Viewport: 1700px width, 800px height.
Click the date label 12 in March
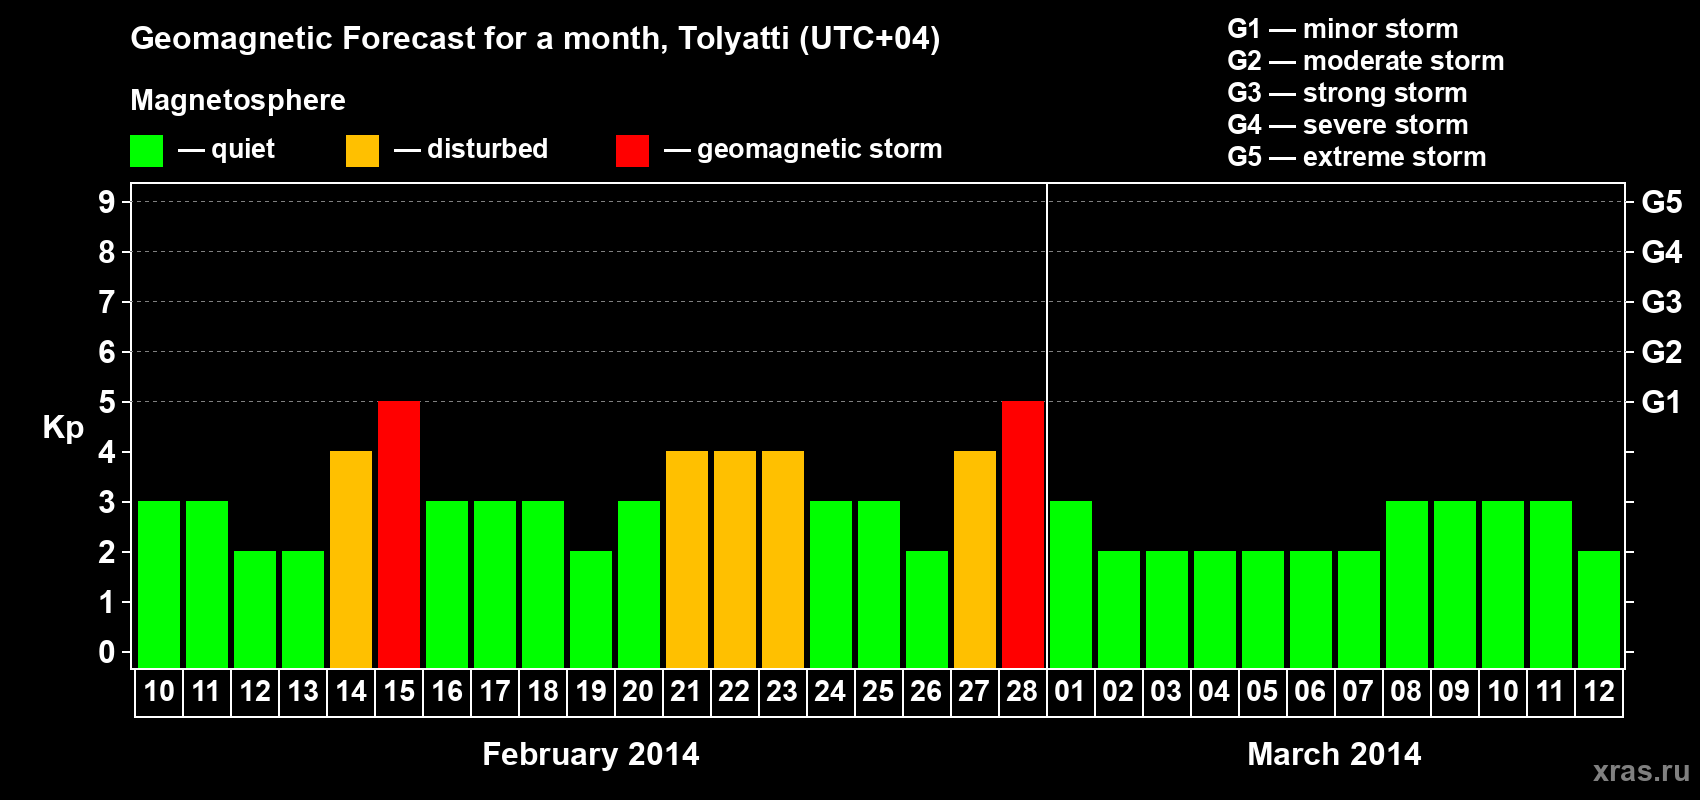click(x=1599, y=692)
